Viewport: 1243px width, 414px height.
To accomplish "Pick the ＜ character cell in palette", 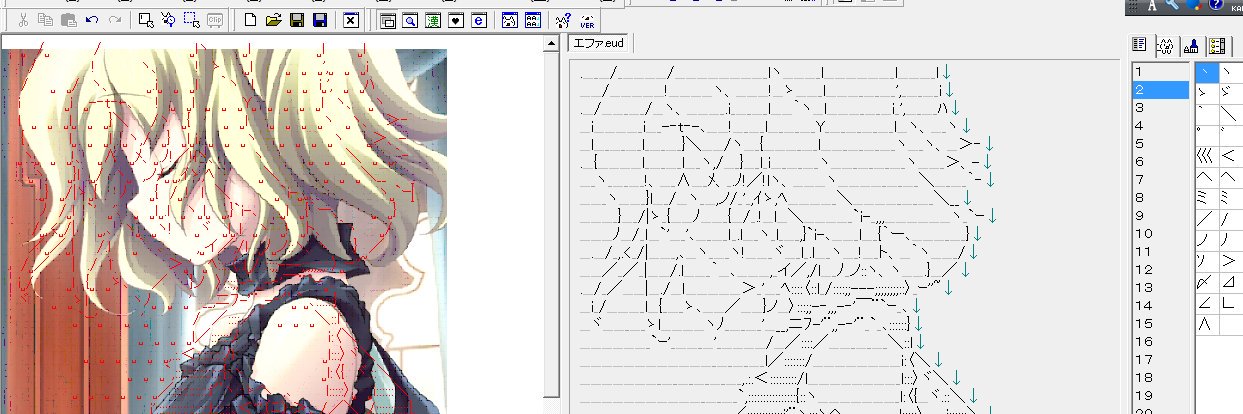I will [1229, 156].
